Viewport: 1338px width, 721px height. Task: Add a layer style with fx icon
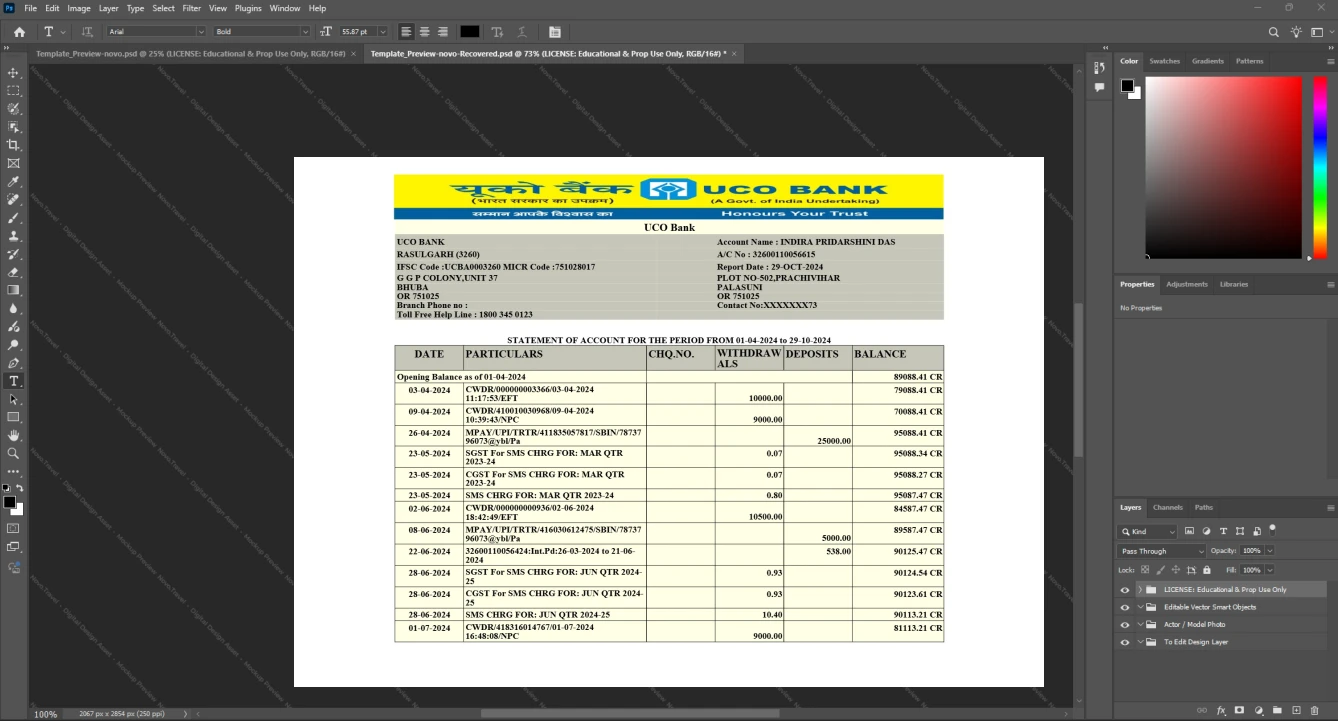pos(1221,710)
